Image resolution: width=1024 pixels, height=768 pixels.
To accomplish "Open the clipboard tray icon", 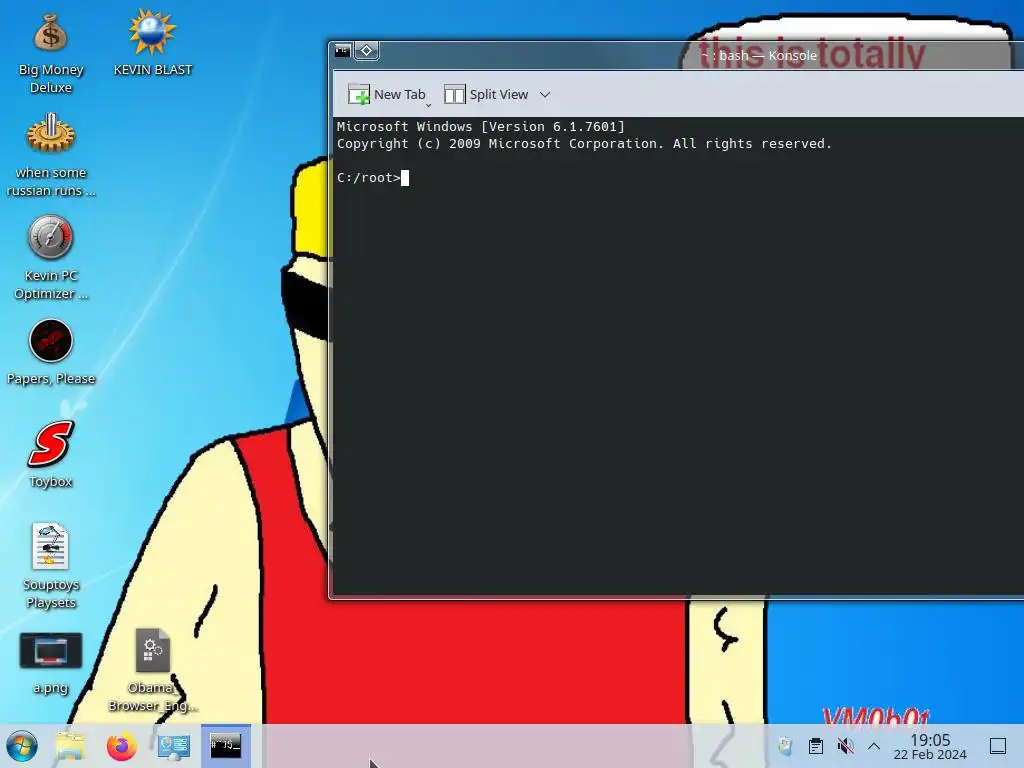I will pos(816,746).
